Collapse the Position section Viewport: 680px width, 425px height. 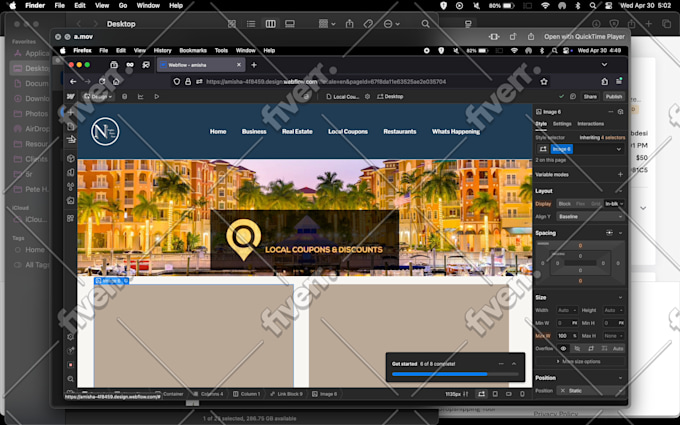pyautogui.click(x=620, y=378)
